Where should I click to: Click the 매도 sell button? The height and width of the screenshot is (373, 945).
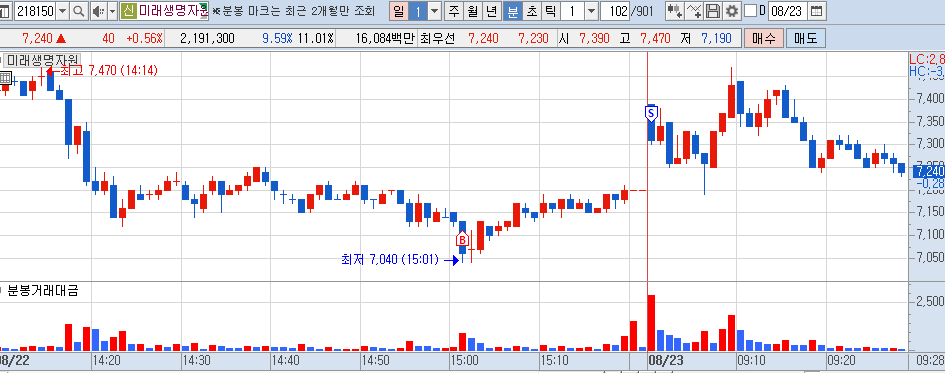[806, 39]
